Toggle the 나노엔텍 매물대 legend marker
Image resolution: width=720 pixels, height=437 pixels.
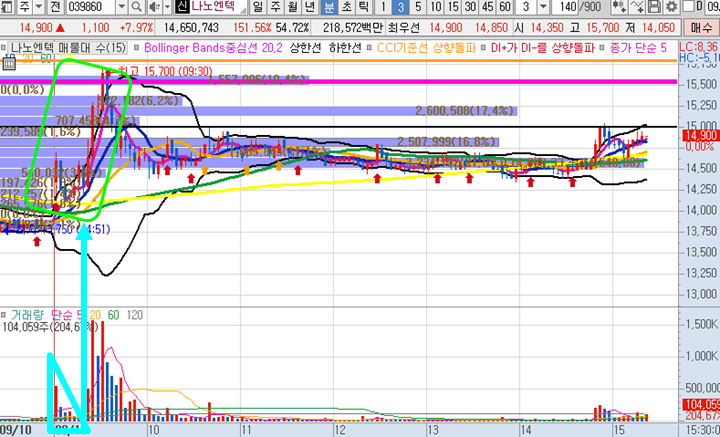click(4, 47)
